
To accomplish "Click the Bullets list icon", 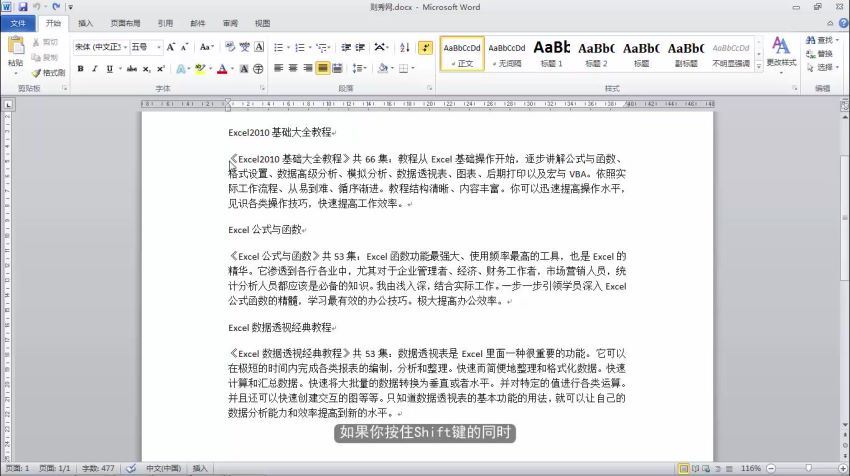I will [x=279, y=48].
